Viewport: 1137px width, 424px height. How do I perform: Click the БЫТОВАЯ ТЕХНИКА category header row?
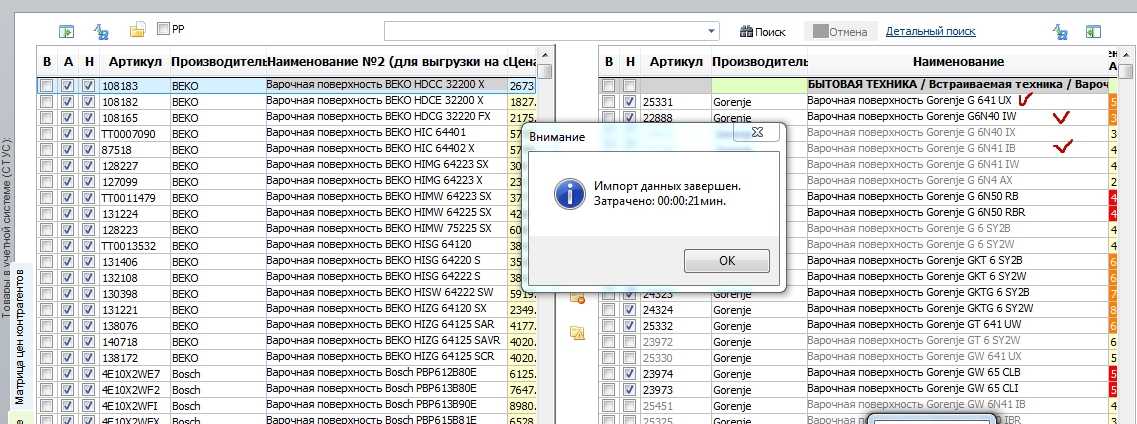click(x=859, y=86)
